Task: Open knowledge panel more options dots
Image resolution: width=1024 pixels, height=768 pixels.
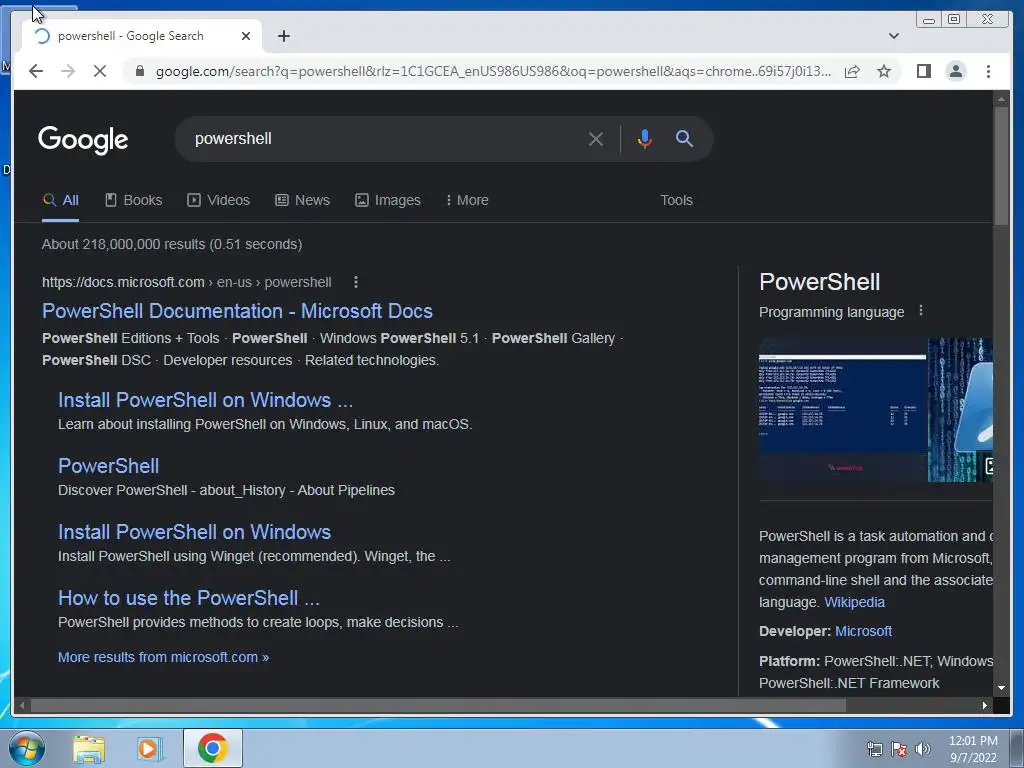Action: 921,311
